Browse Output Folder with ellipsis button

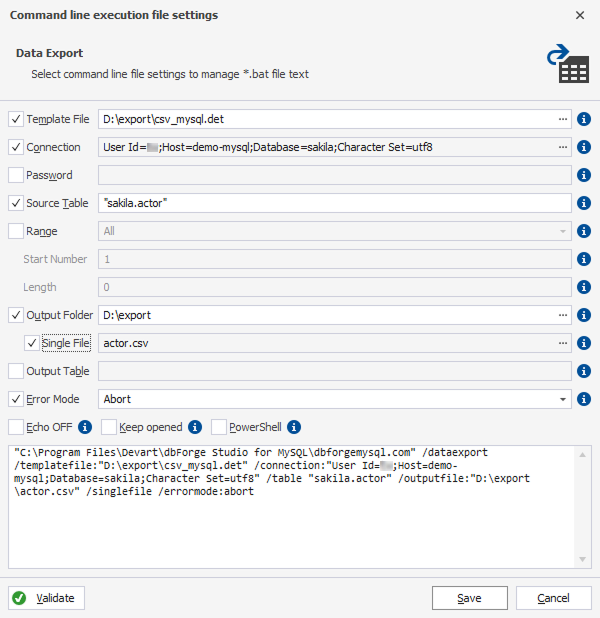[x=563, y=315]
